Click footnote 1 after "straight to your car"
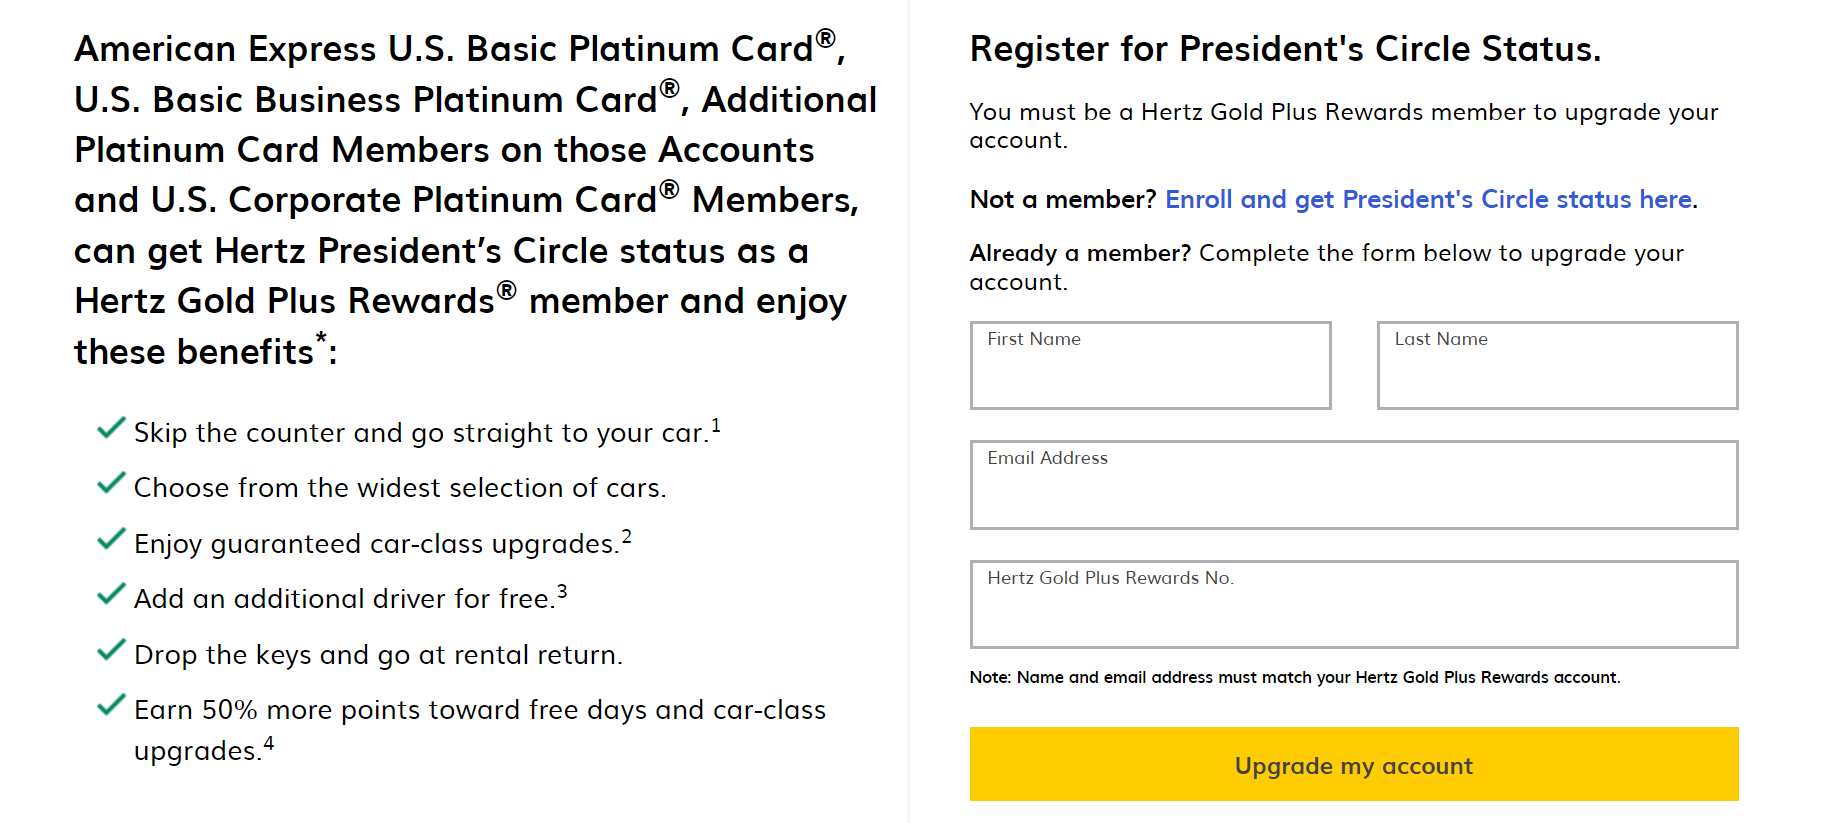 [x=716, y=426]
